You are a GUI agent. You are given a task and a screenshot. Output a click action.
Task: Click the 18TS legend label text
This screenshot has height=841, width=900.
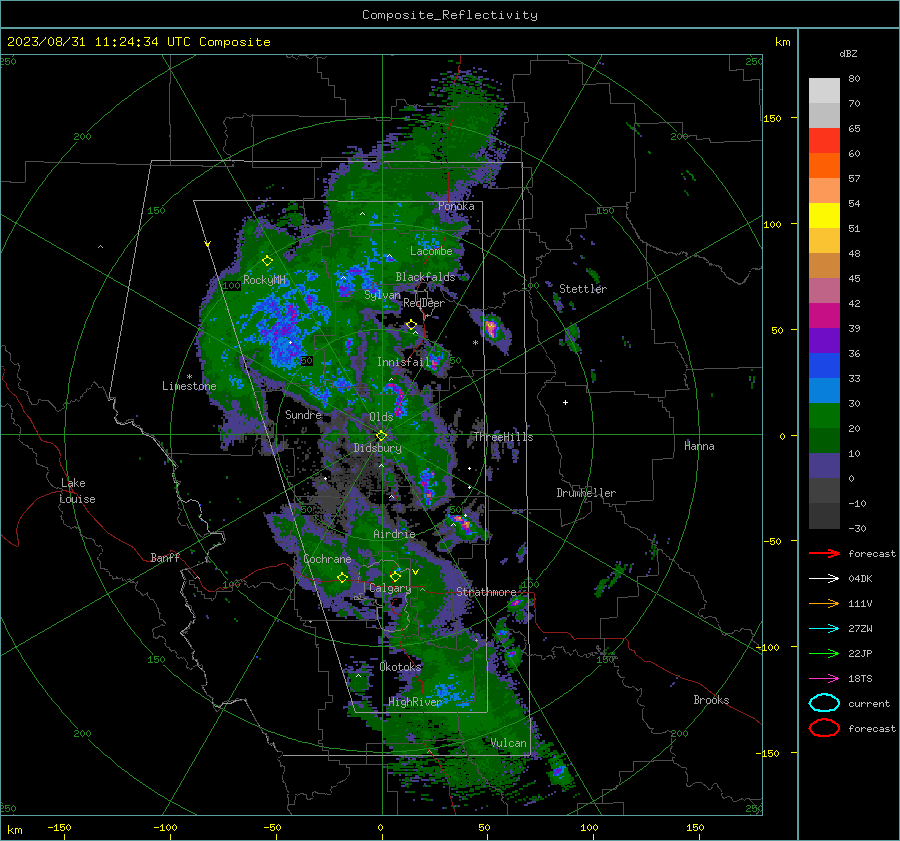[x=860, y=679]
